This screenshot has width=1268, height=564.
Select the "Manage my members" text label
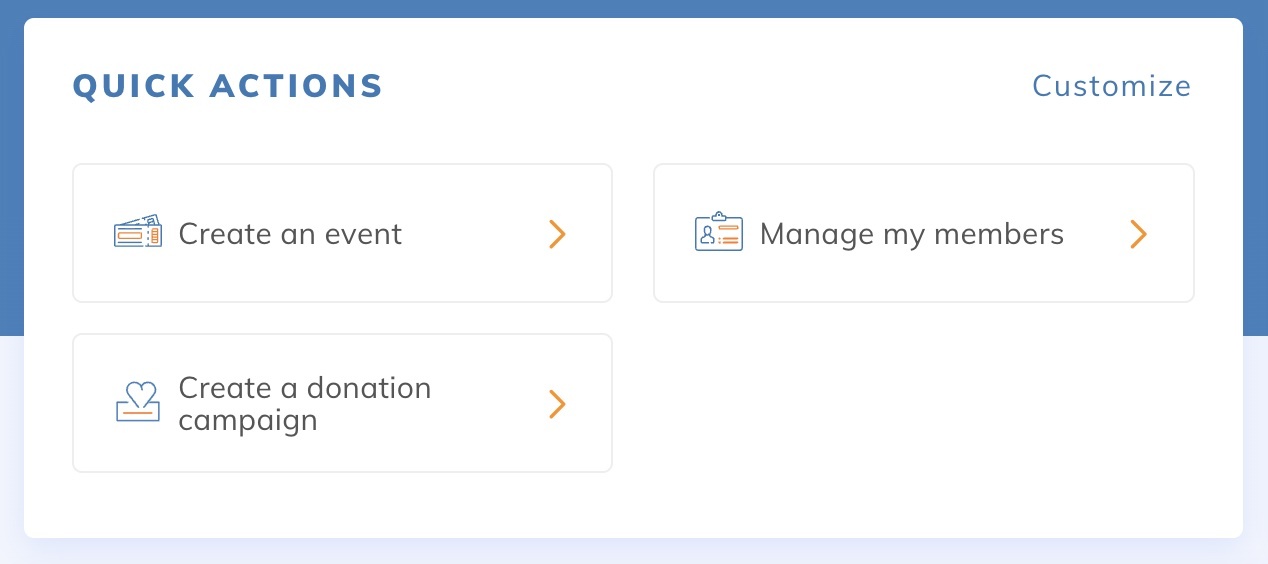pos(911,234)
